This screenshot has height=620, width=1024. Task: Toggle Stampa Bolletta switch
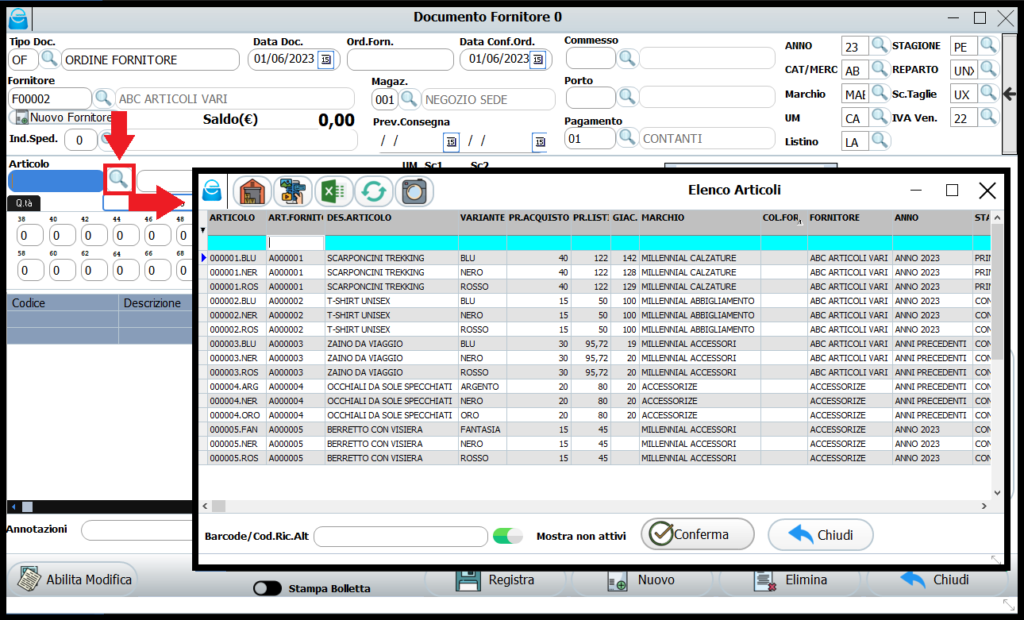point(267,588)
